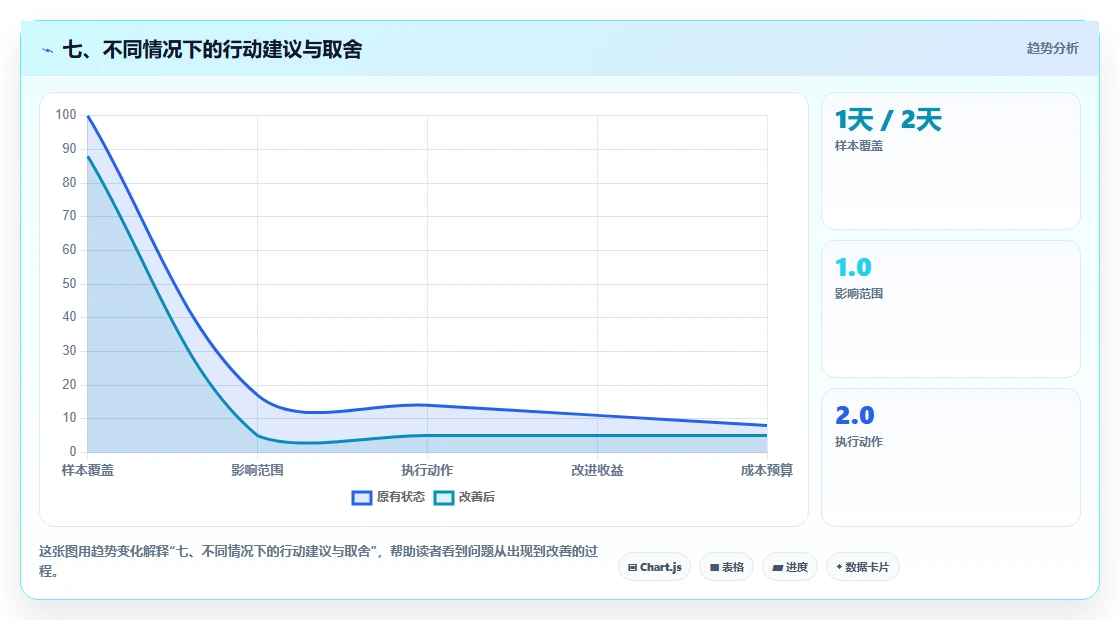Click the 100 y-axis tick label

66,115
